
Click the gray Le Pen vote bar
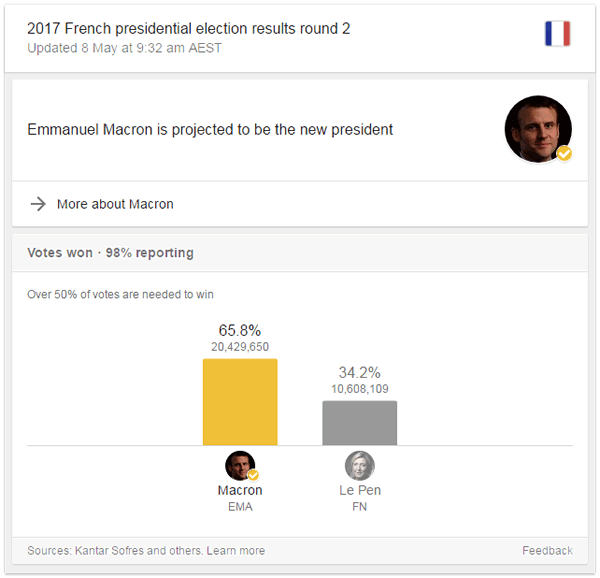coord(359,422)
